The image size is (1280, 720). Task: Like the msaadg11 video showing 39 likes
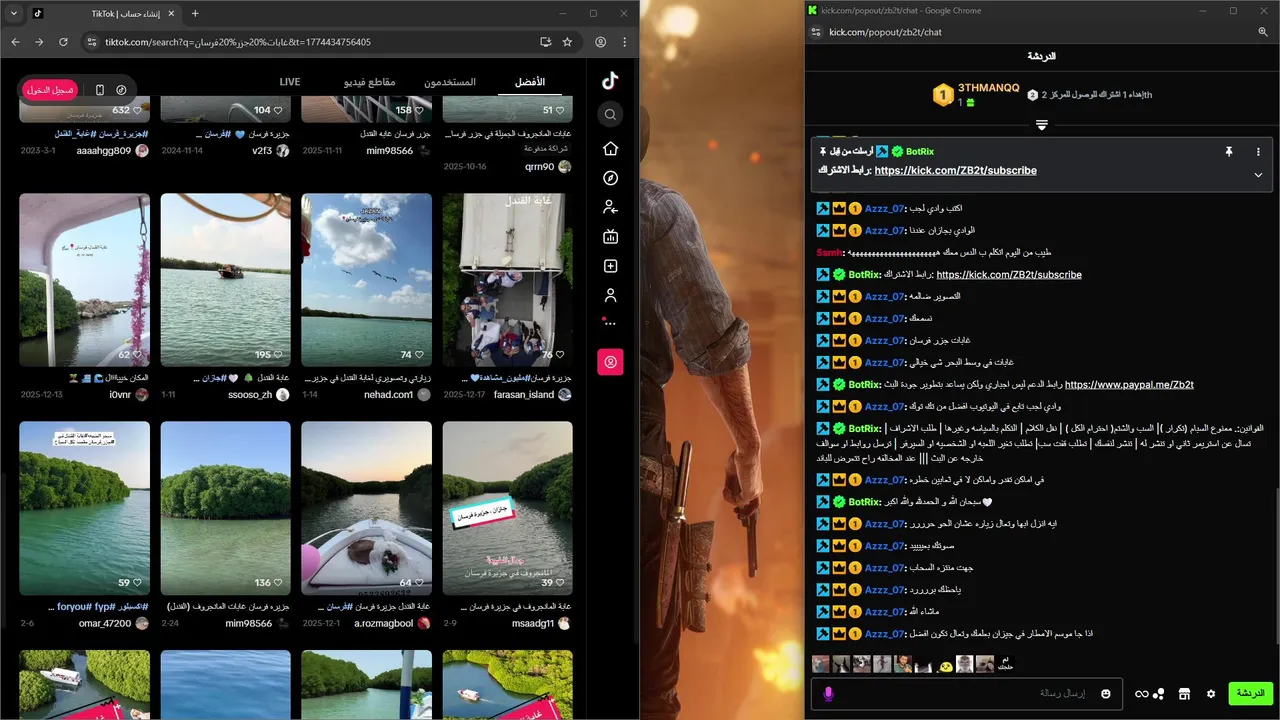coord(559,582)
